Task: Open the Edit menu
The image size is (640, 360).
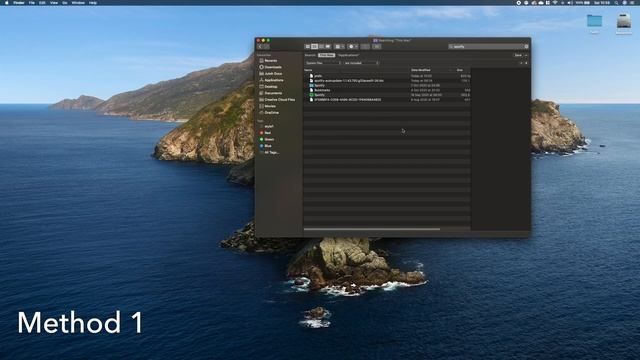Action: pyautogui.click(x=42, y=3)
